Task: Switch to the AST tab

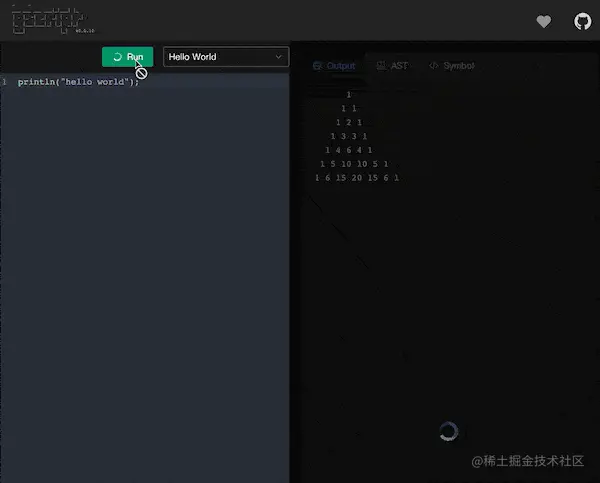Action: (x=392, y=66)
